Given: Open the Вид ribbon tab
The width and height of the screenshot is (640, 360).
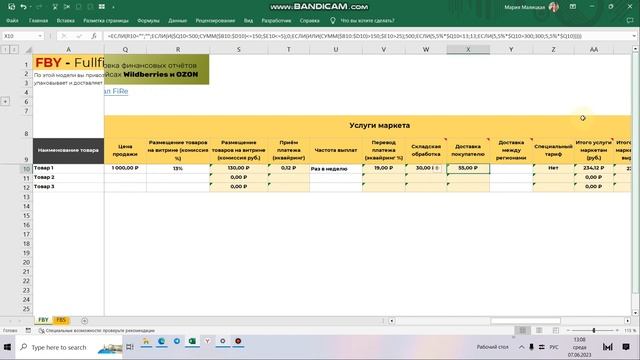Looking at the screenshot, I should (248, 20).
